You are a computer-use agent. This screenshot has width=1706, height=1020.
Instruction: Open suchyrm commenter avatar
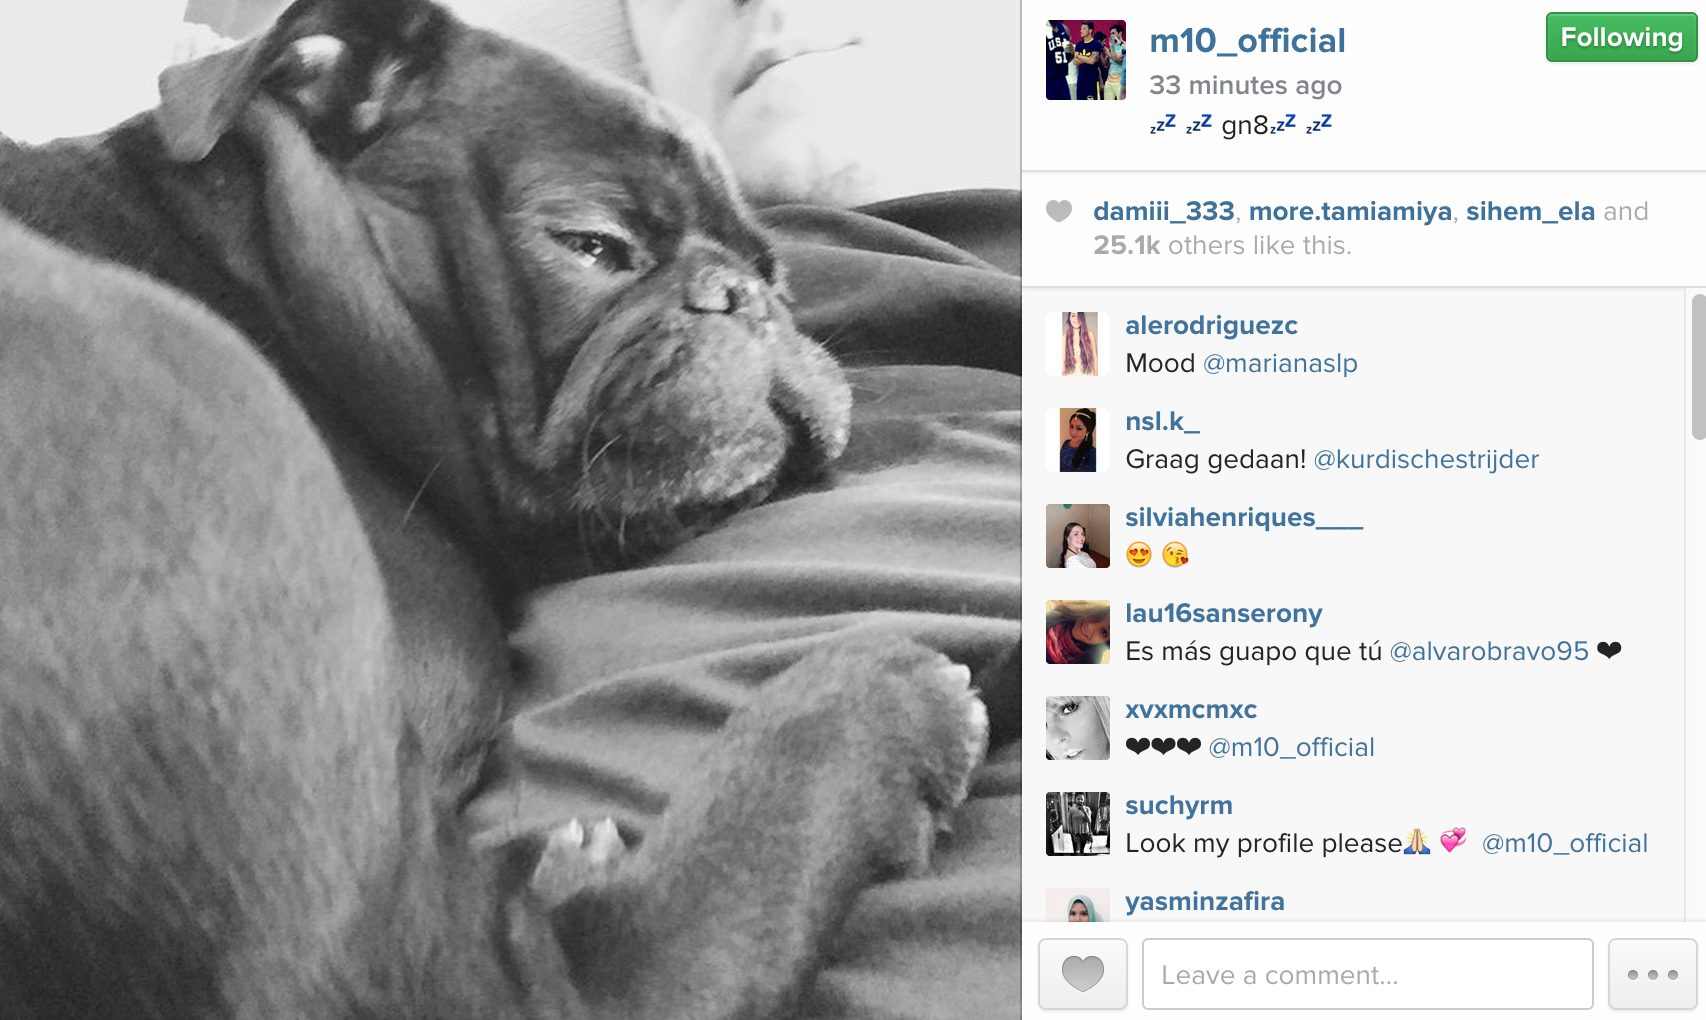click(x=1078, y=824)
